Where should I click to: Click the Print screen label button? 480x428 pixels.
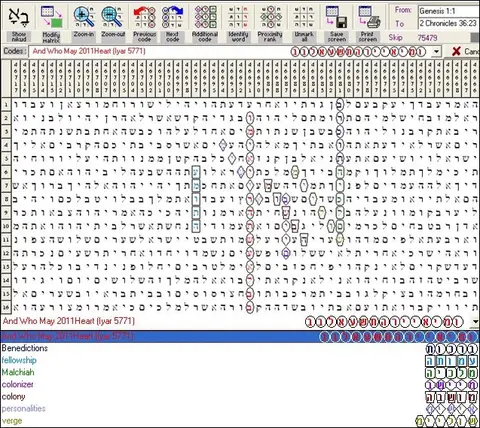tap(368, 37)
